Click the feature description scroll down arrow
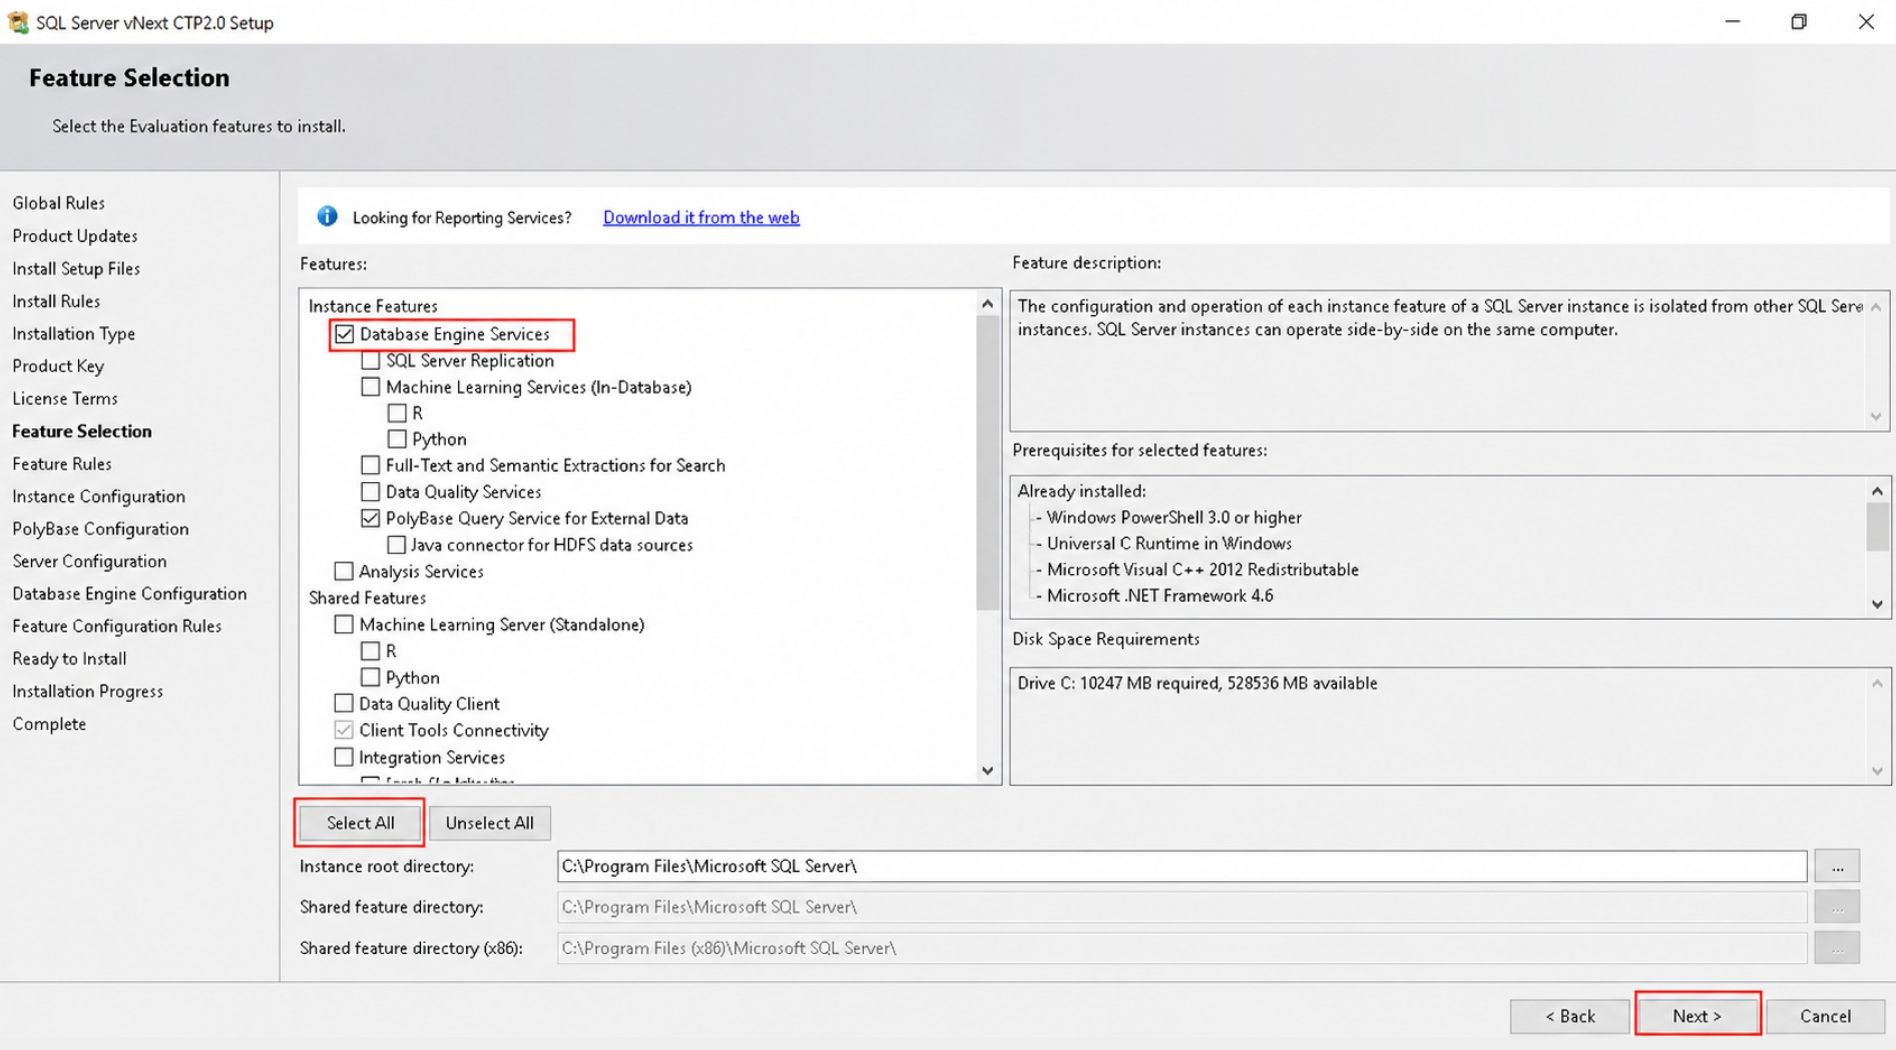 (x=1876, y=417)
